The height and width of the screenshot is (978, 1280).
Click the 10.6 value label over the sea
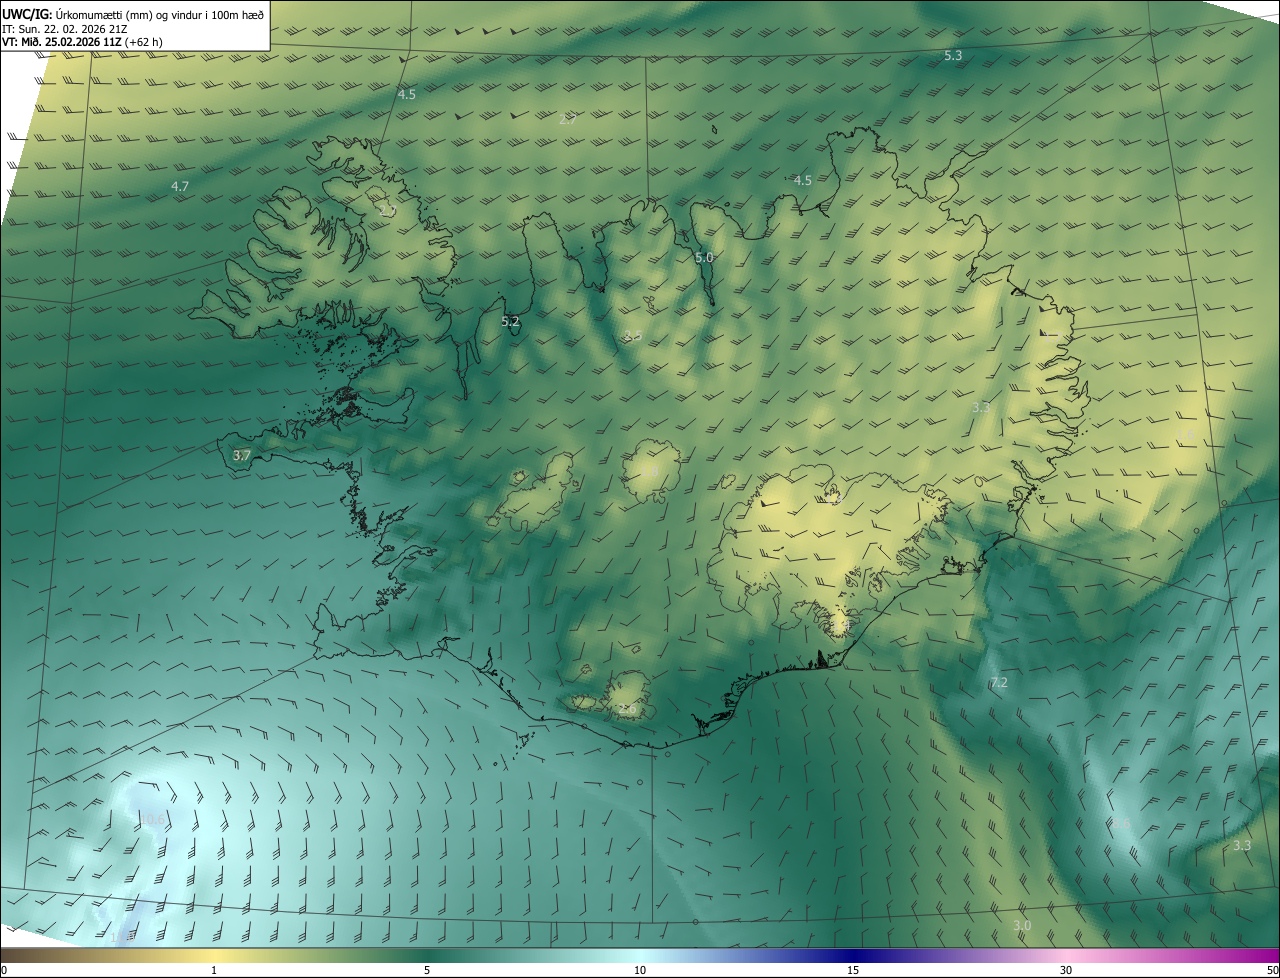coord(152,820)
